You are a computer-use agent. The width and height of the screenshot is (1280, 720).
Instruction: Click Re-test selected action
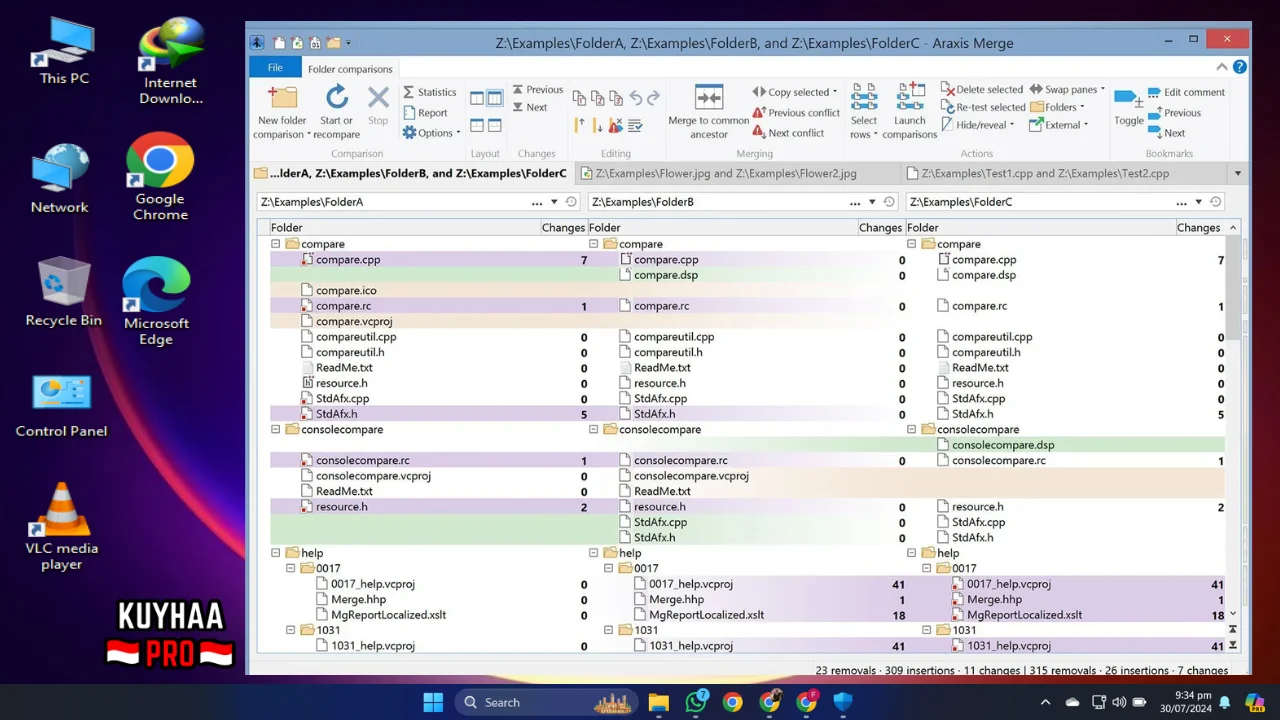coord(983,107)
